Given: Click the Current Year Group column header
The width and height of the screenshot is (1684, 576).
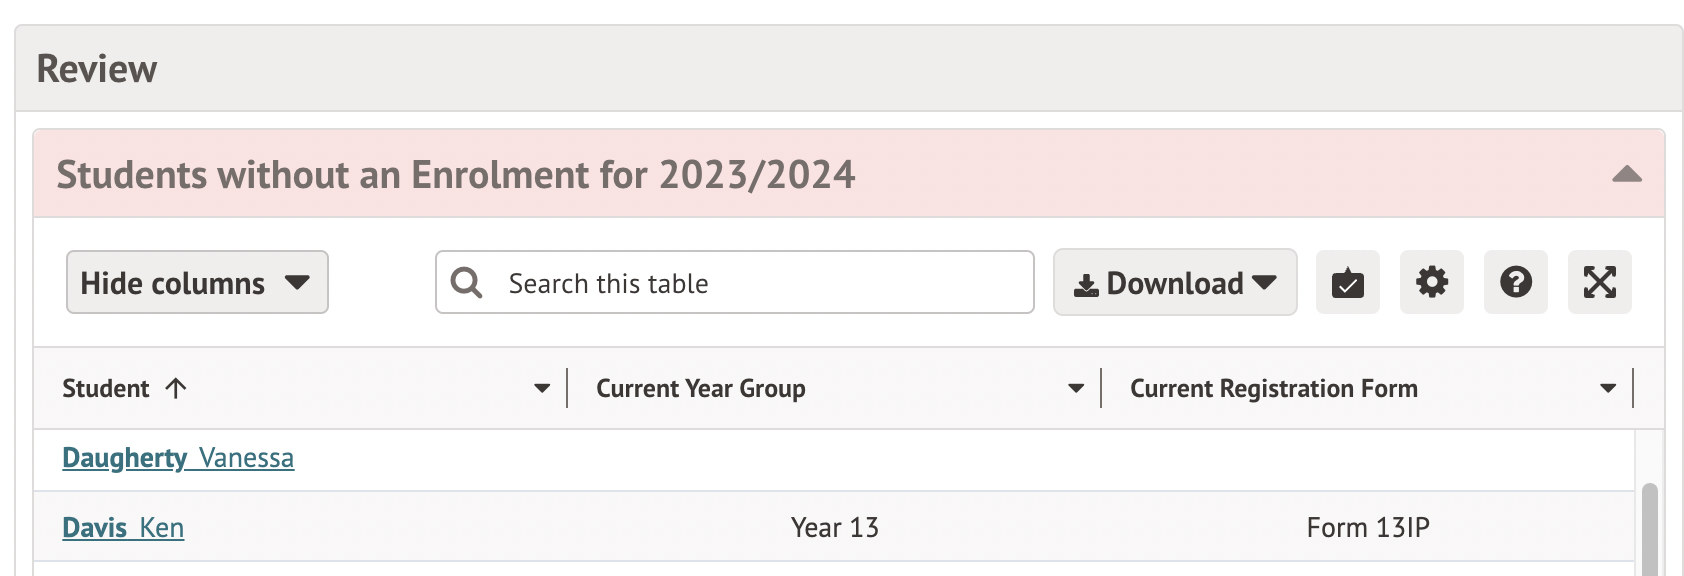Looking at the screenshot, I should (701, 388).
